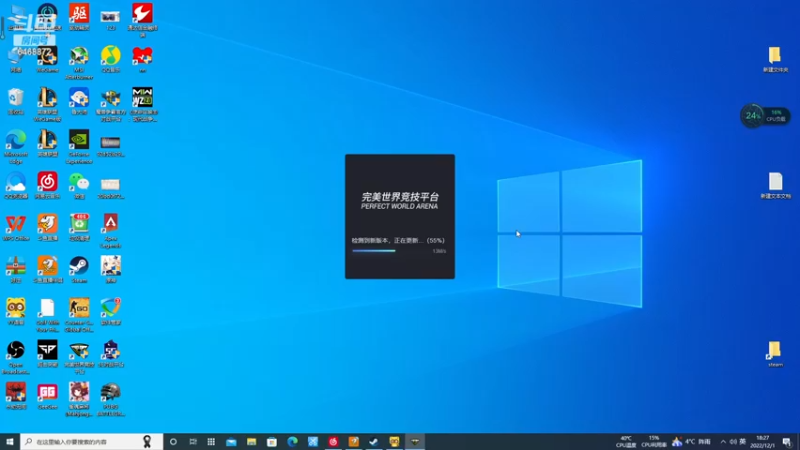Click the CPU usage floating widget showing 24%
The image size is (800, 450).
click(765, 116)
